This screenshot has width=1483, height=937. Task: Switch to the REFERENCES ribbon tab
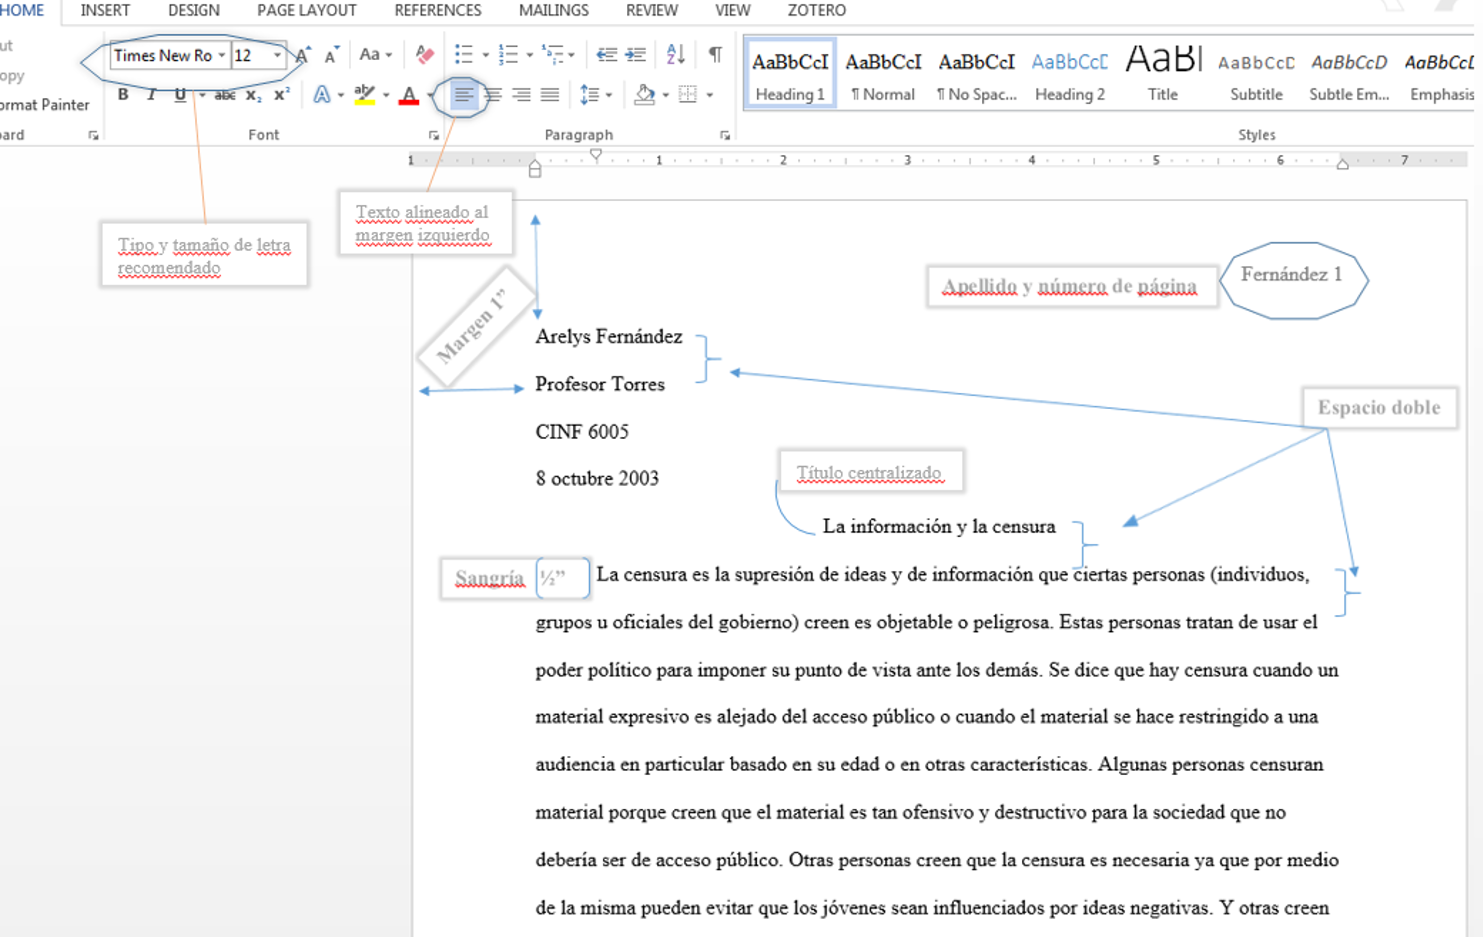click(437, 11)
